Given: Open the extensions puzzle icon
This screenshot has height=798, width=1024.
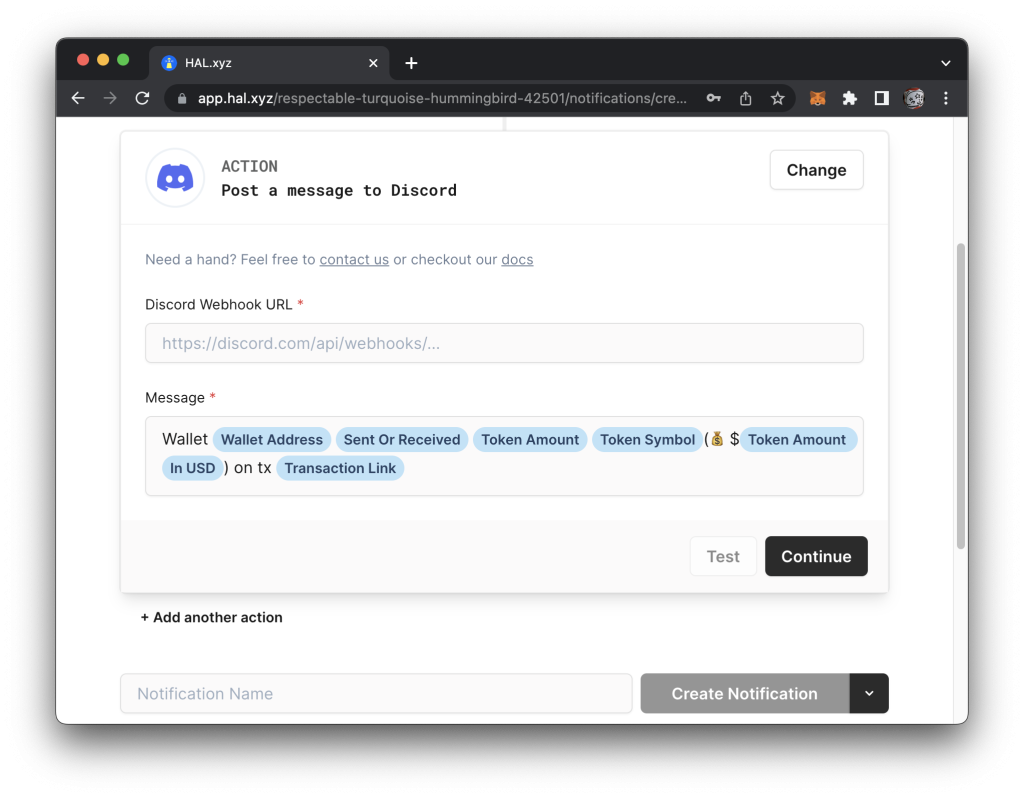Looking at the screenshot, I should [850, 98].
